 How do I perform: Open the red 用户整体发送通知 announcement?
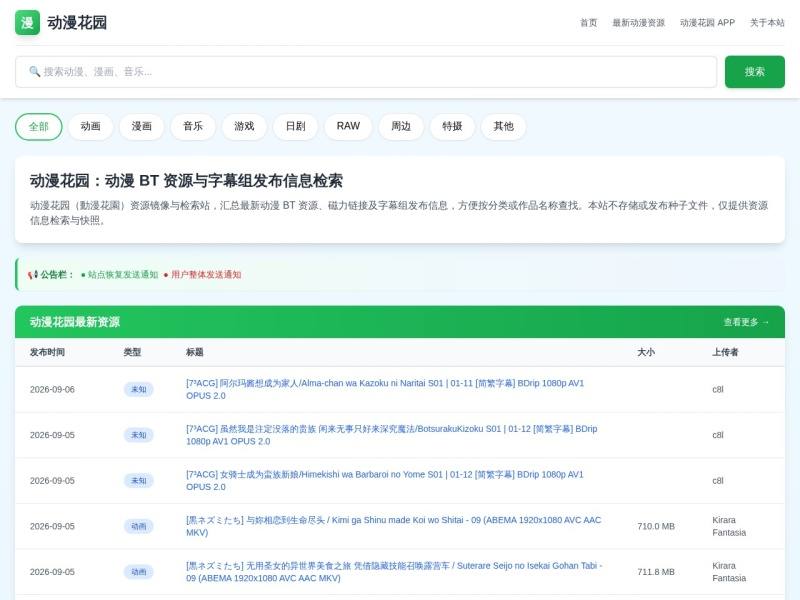(203, 274)
